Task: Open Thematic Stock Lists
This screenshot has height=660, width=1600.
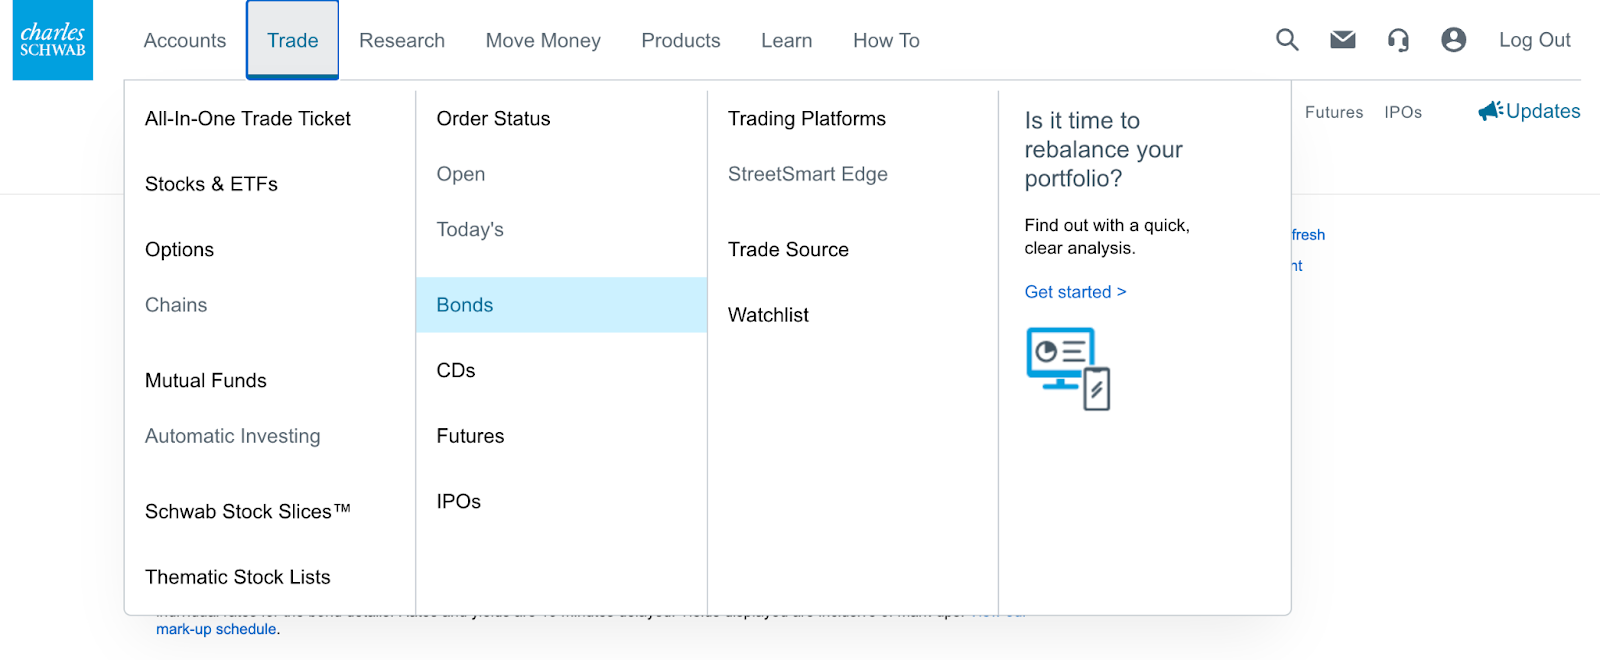Action: (237, 577)
